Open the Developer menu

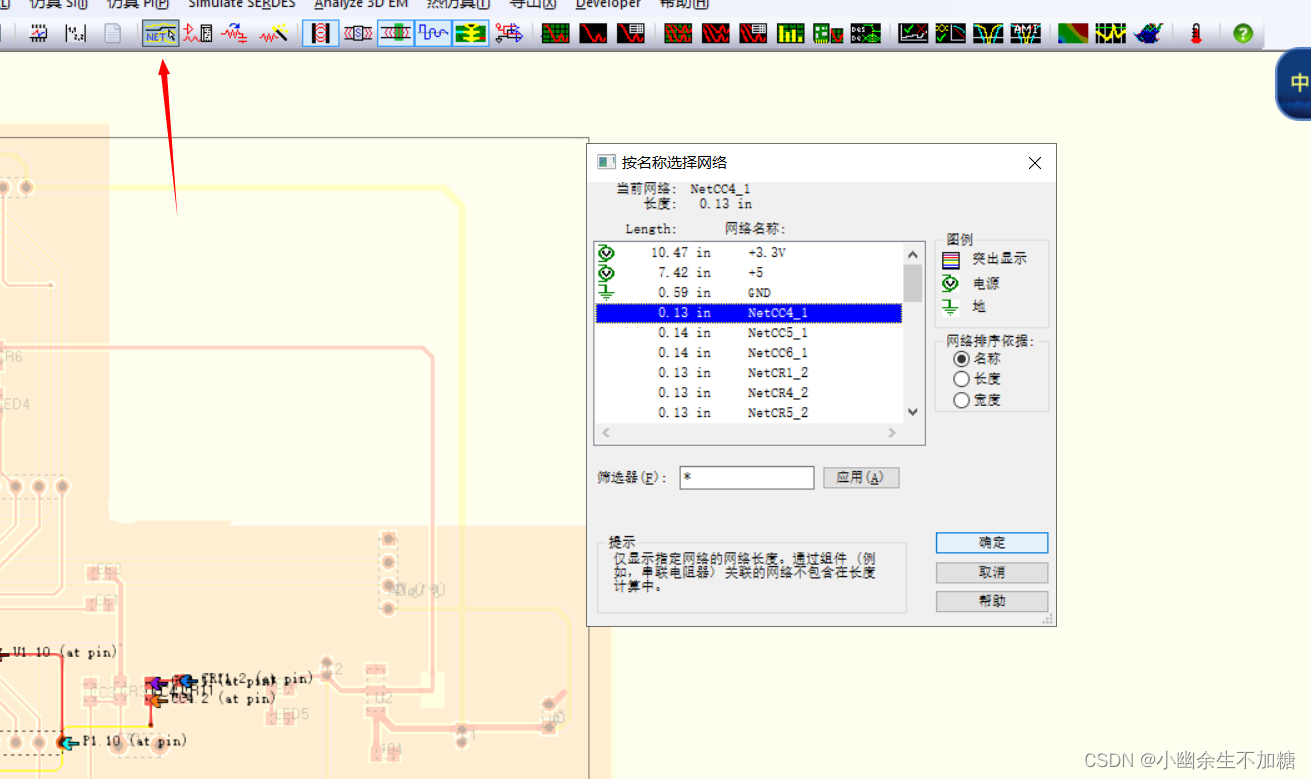coord(608,4)
